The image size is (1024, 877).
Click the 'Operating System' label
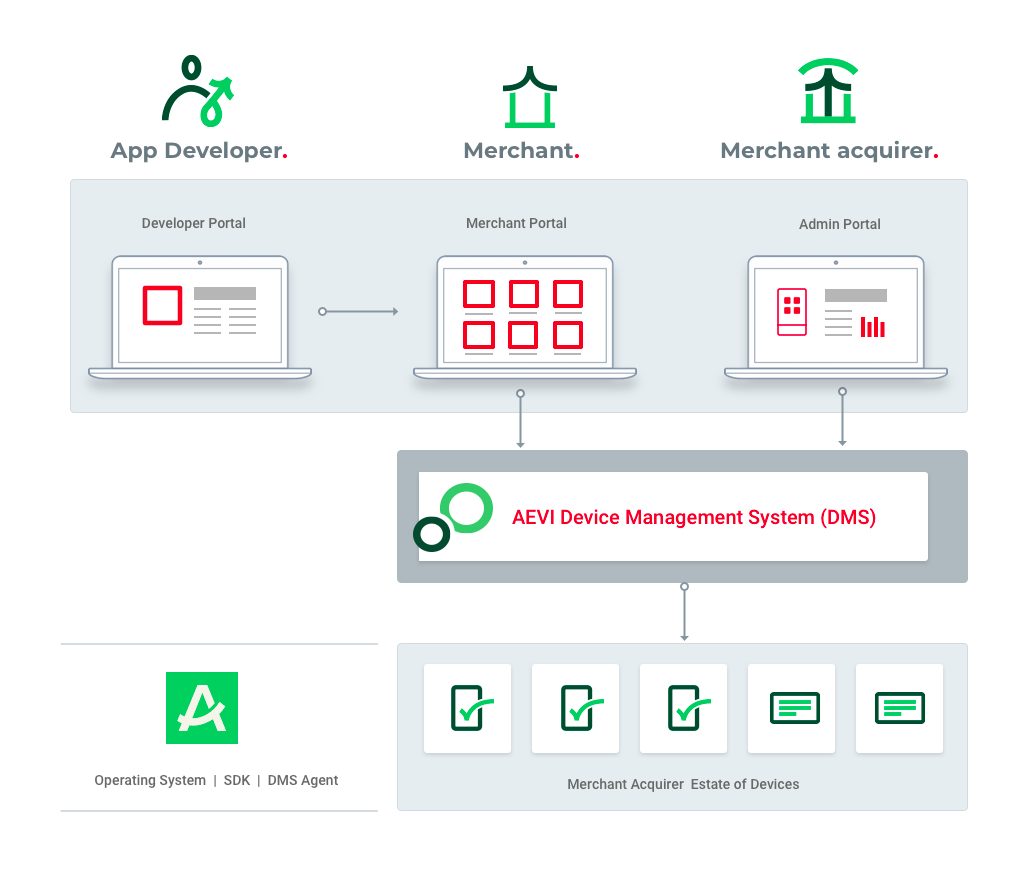[x=150, y=780]
